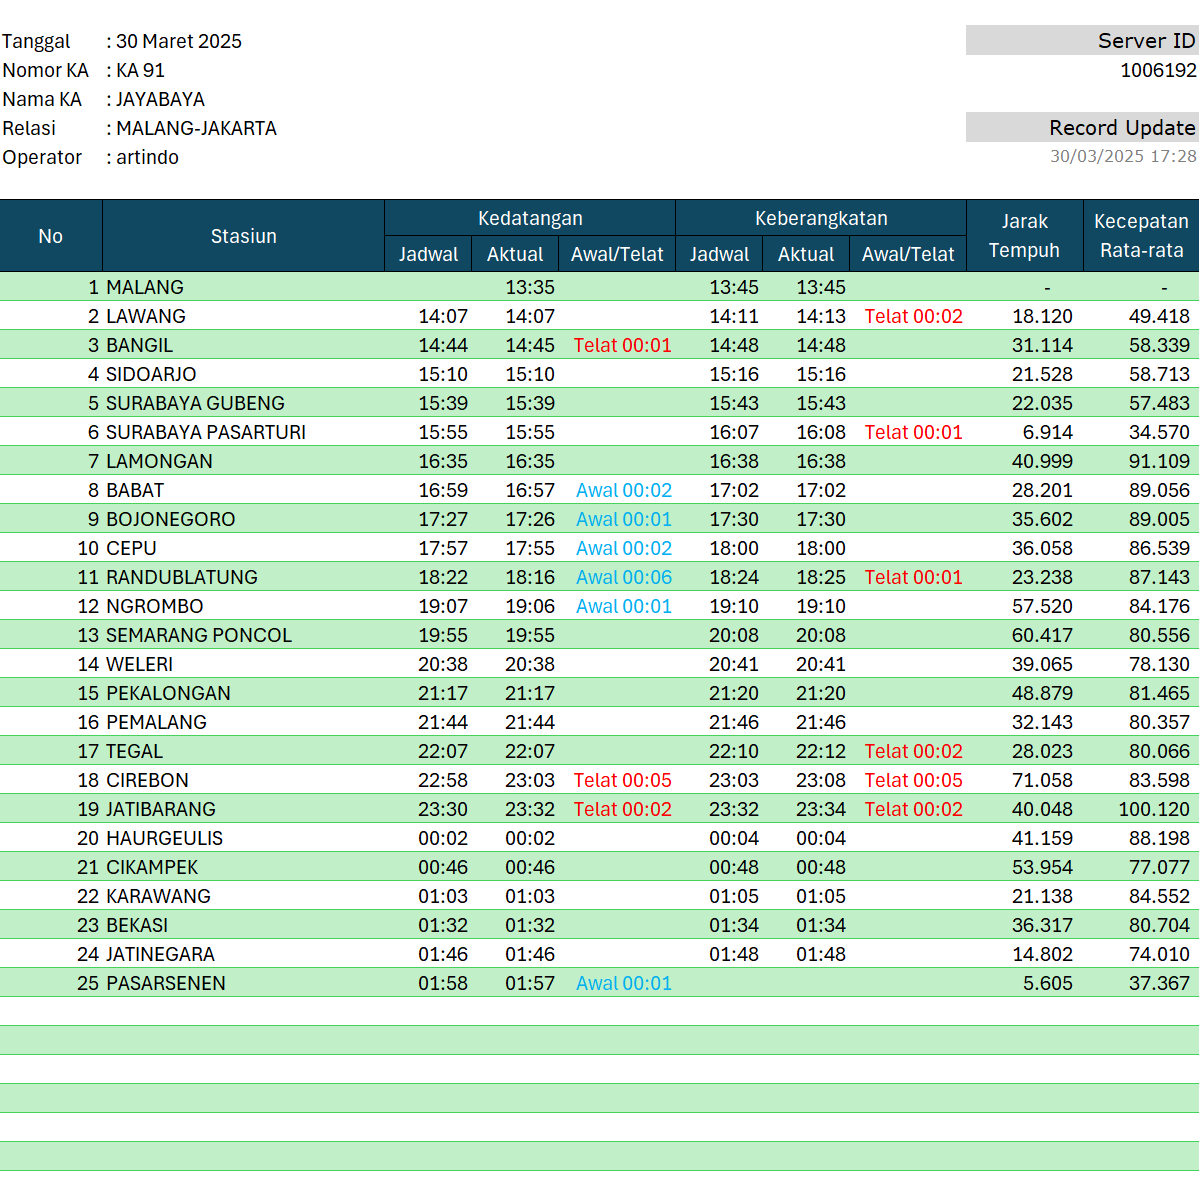This screenshot has width=1199, height=1181.
Task: Click CIREBON's Telat 00:05 arrival cell
Action: click(x=622, y=780)
